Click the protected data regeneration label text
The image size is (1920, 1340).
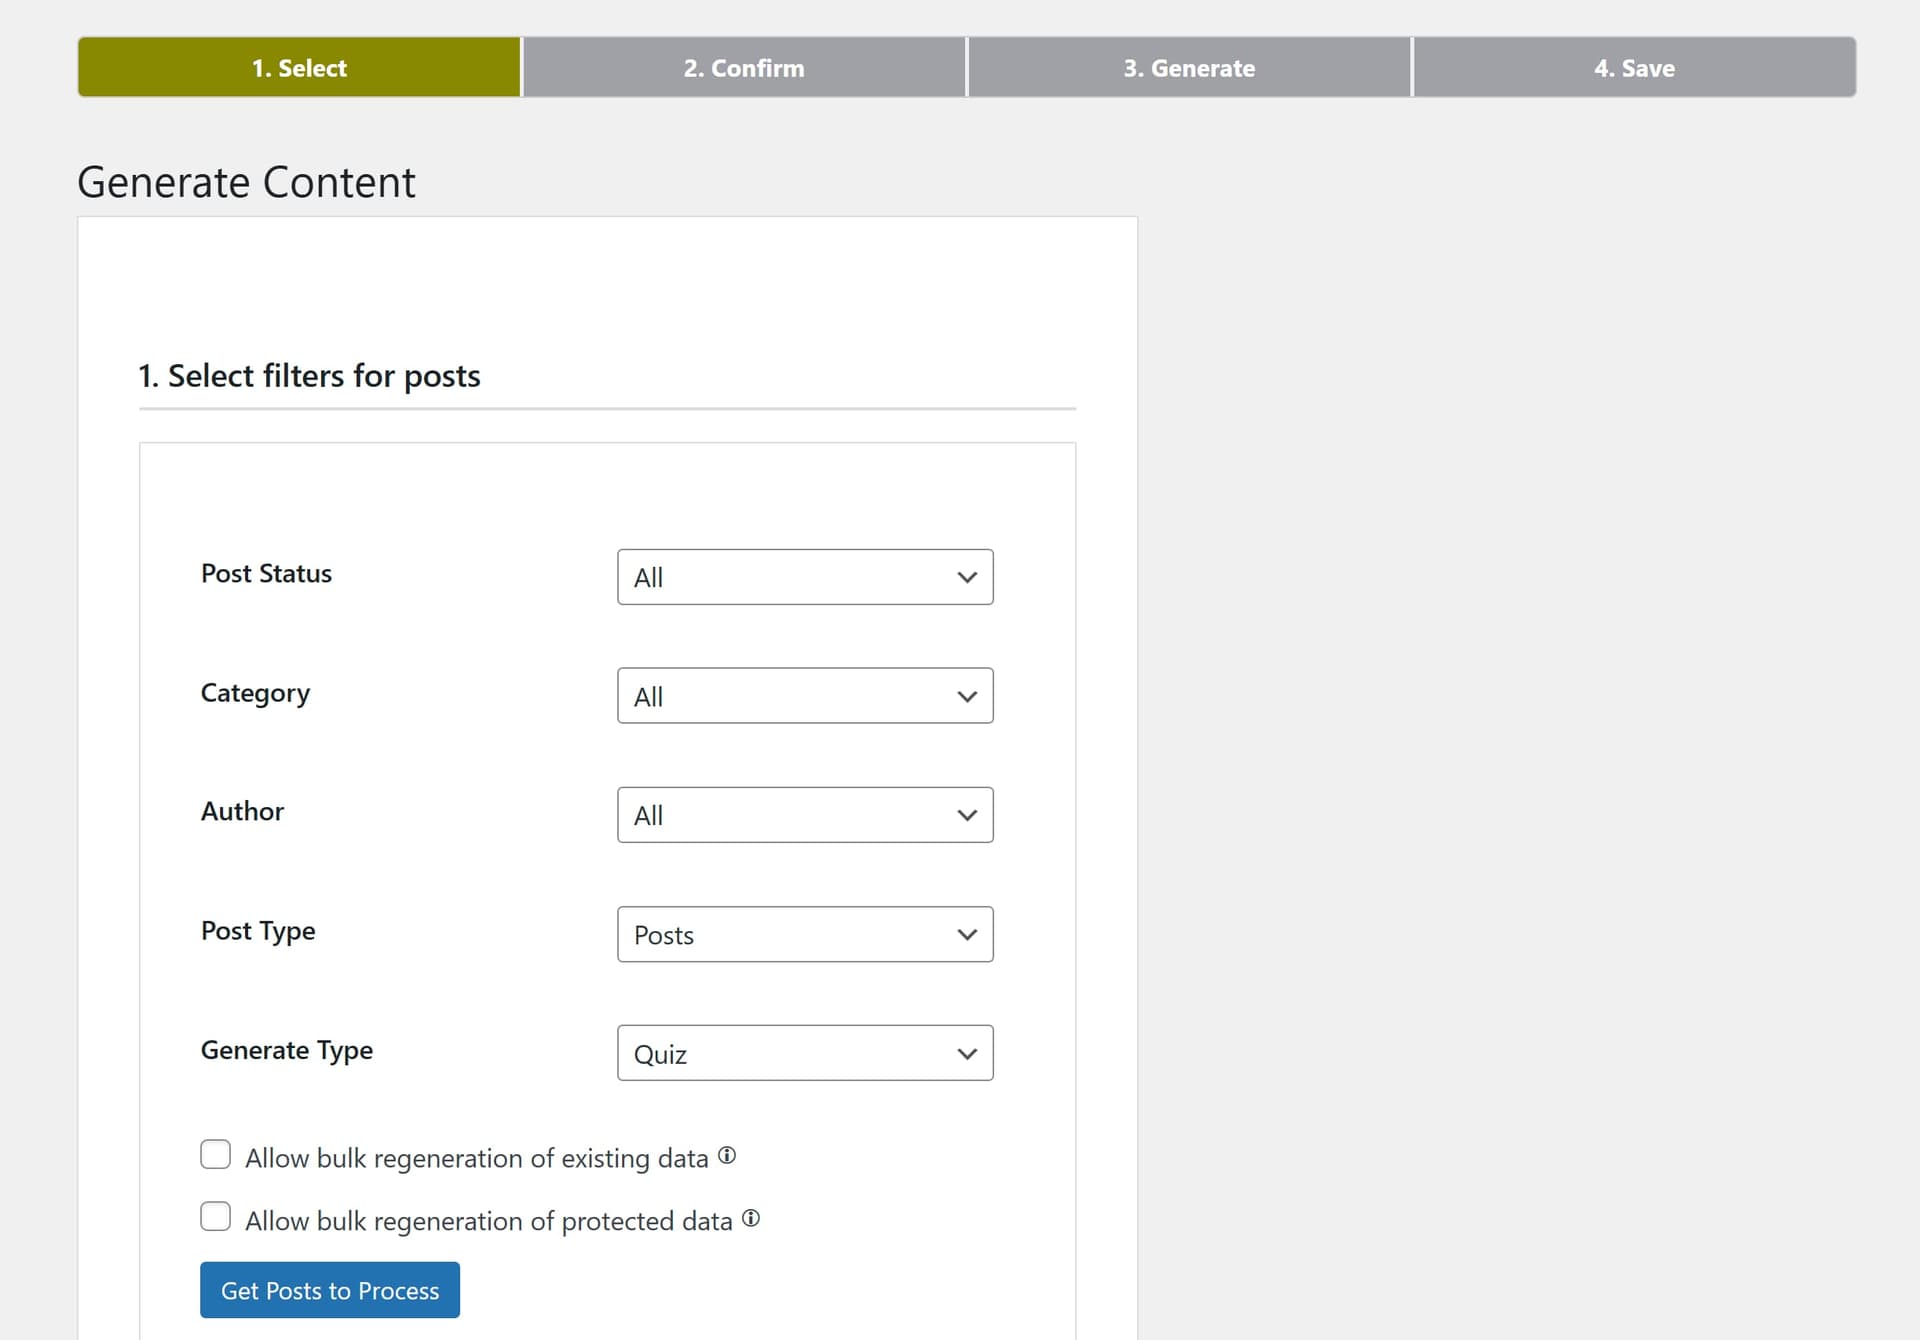489,1221
